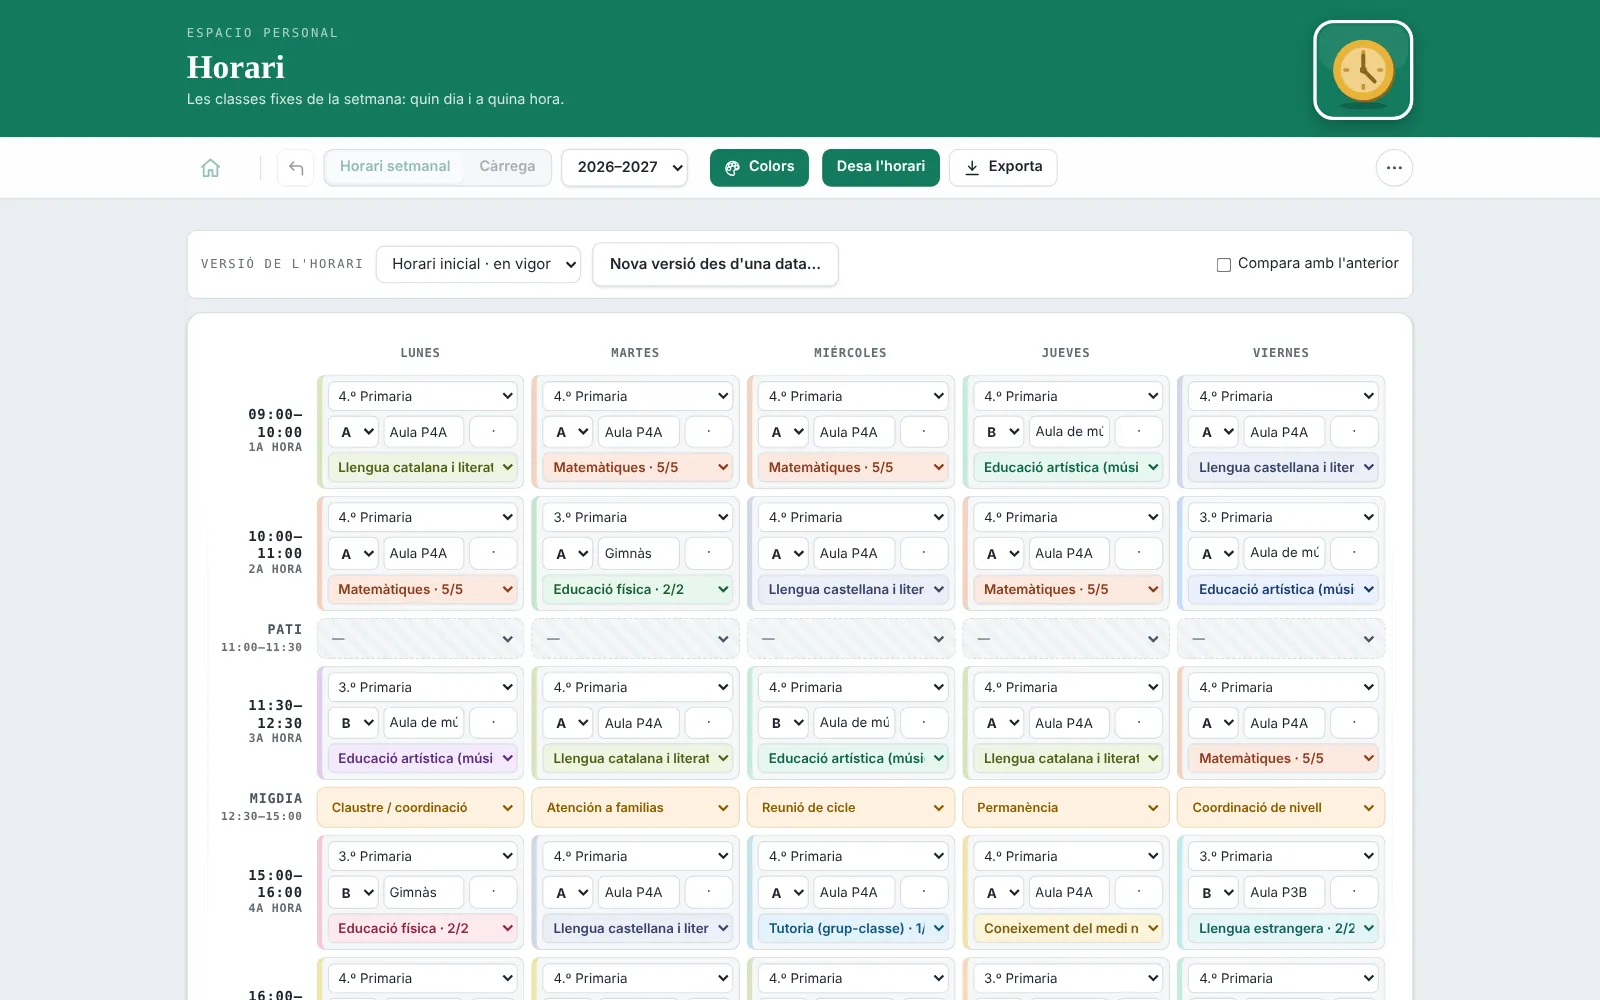
Task: Switch to the Càrrega tab
Action: (x=507, y=167)
